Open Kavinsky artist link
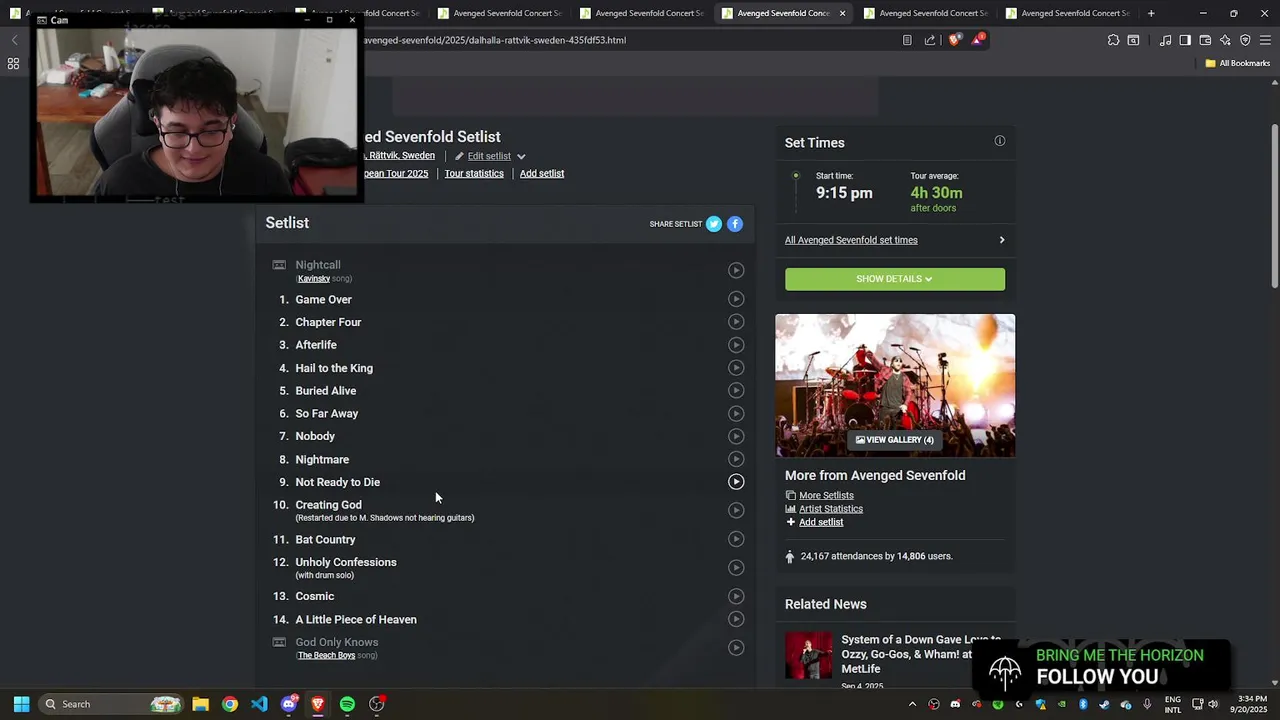 [x=314, y=279]
